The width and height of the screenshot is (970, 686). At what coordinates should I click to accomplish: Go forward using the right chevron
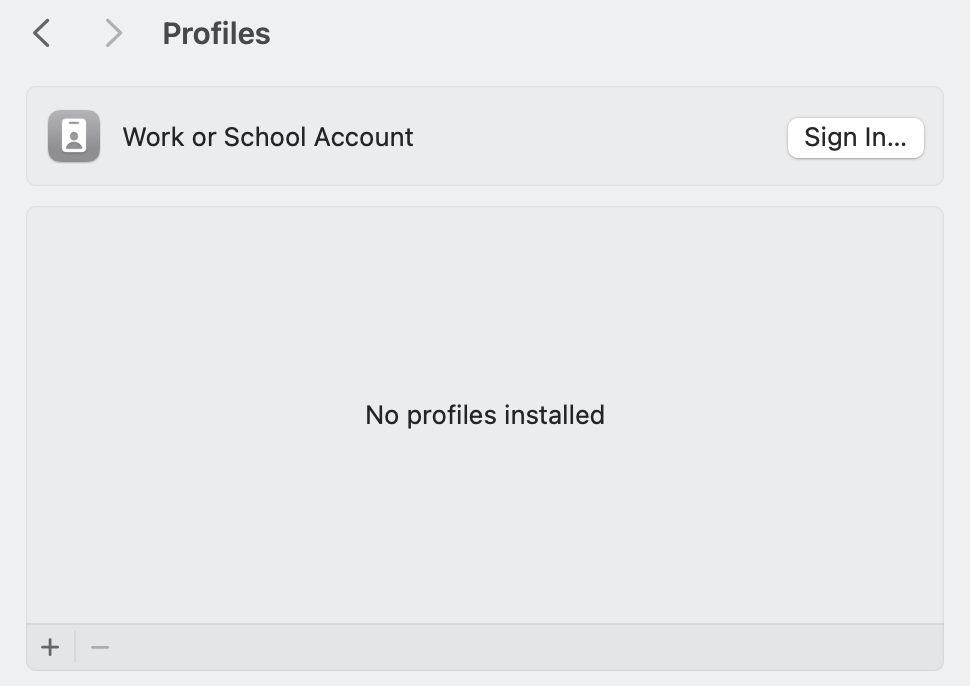coord(113,34)
